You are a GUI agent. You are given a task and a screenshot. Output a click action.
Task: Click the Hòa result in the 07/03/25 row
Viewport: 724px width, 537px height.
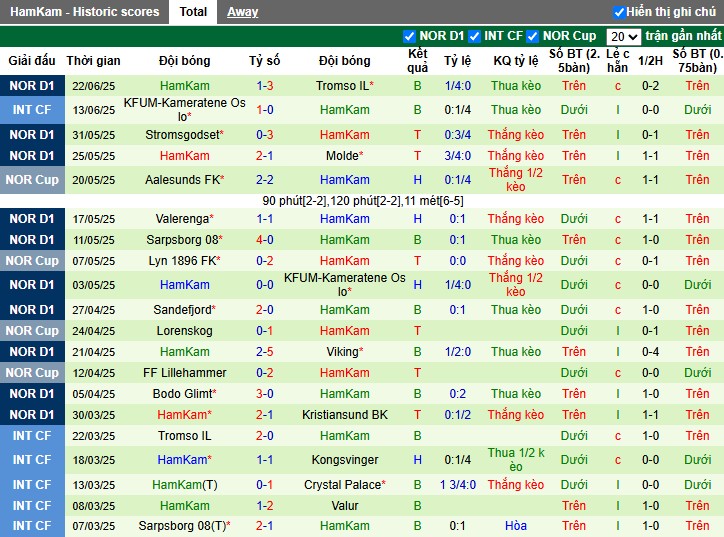point(516,526)
